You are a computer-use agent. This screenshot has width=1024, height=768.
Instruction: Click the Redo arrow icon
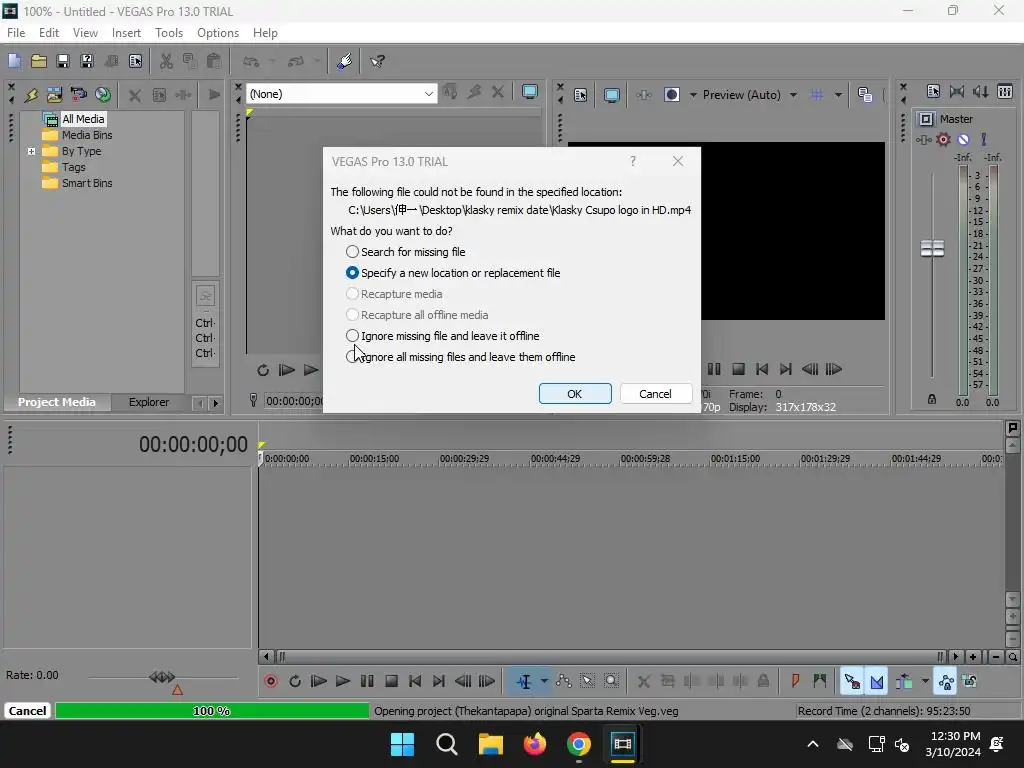(x=296, y=61)
